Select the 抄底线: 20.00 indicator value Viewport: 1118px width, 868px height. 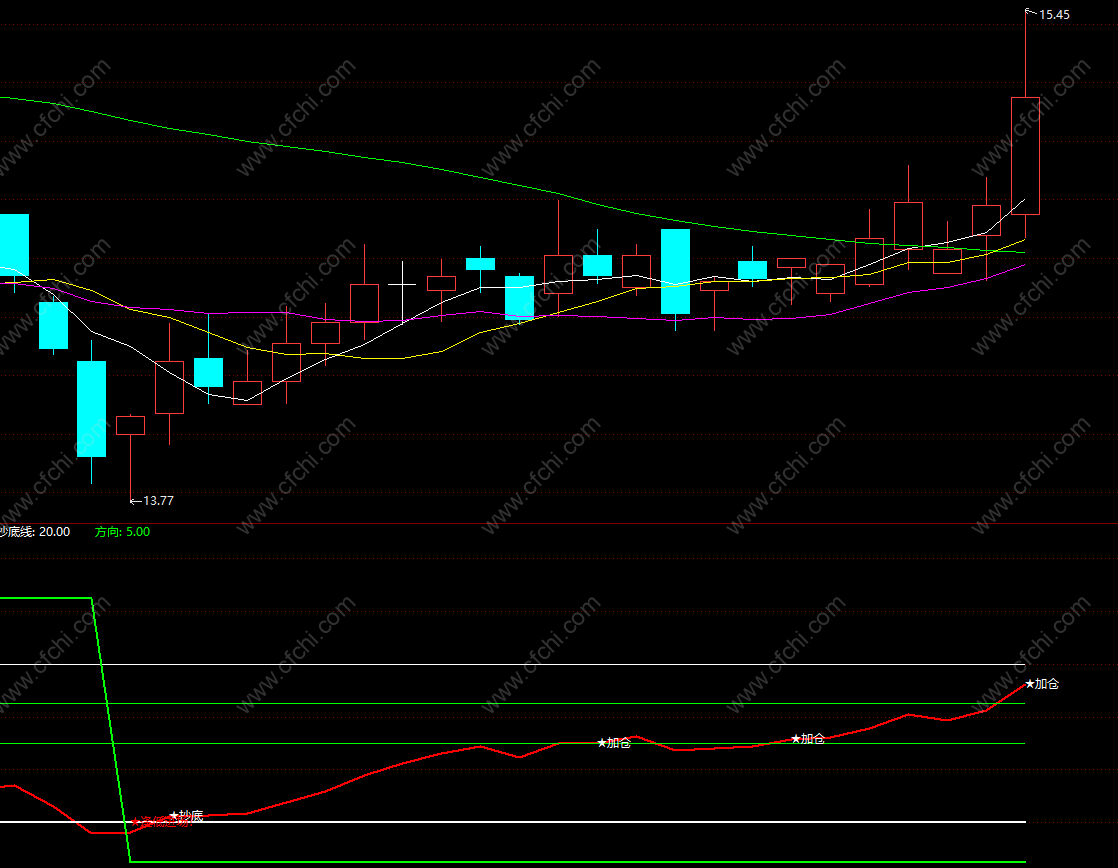[x=35, y=532]
